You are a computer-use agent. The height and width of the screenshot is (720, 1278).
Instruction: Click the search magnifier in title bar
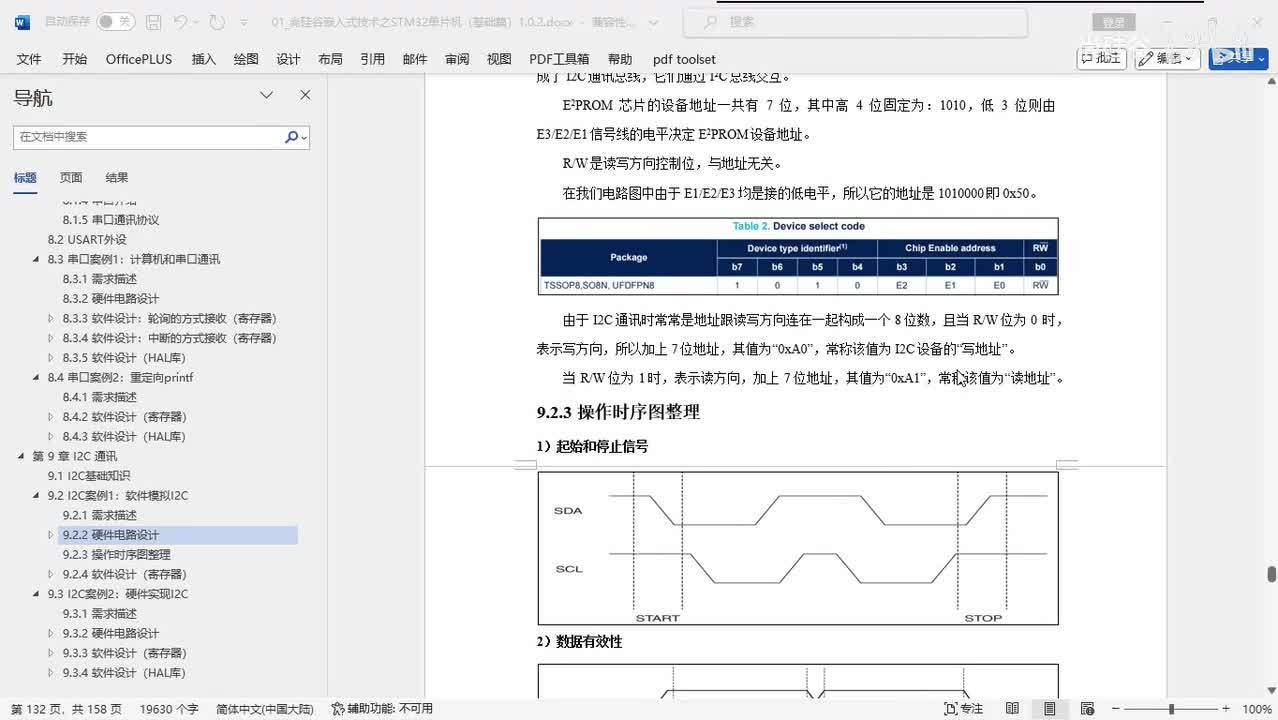click(709, 21)
